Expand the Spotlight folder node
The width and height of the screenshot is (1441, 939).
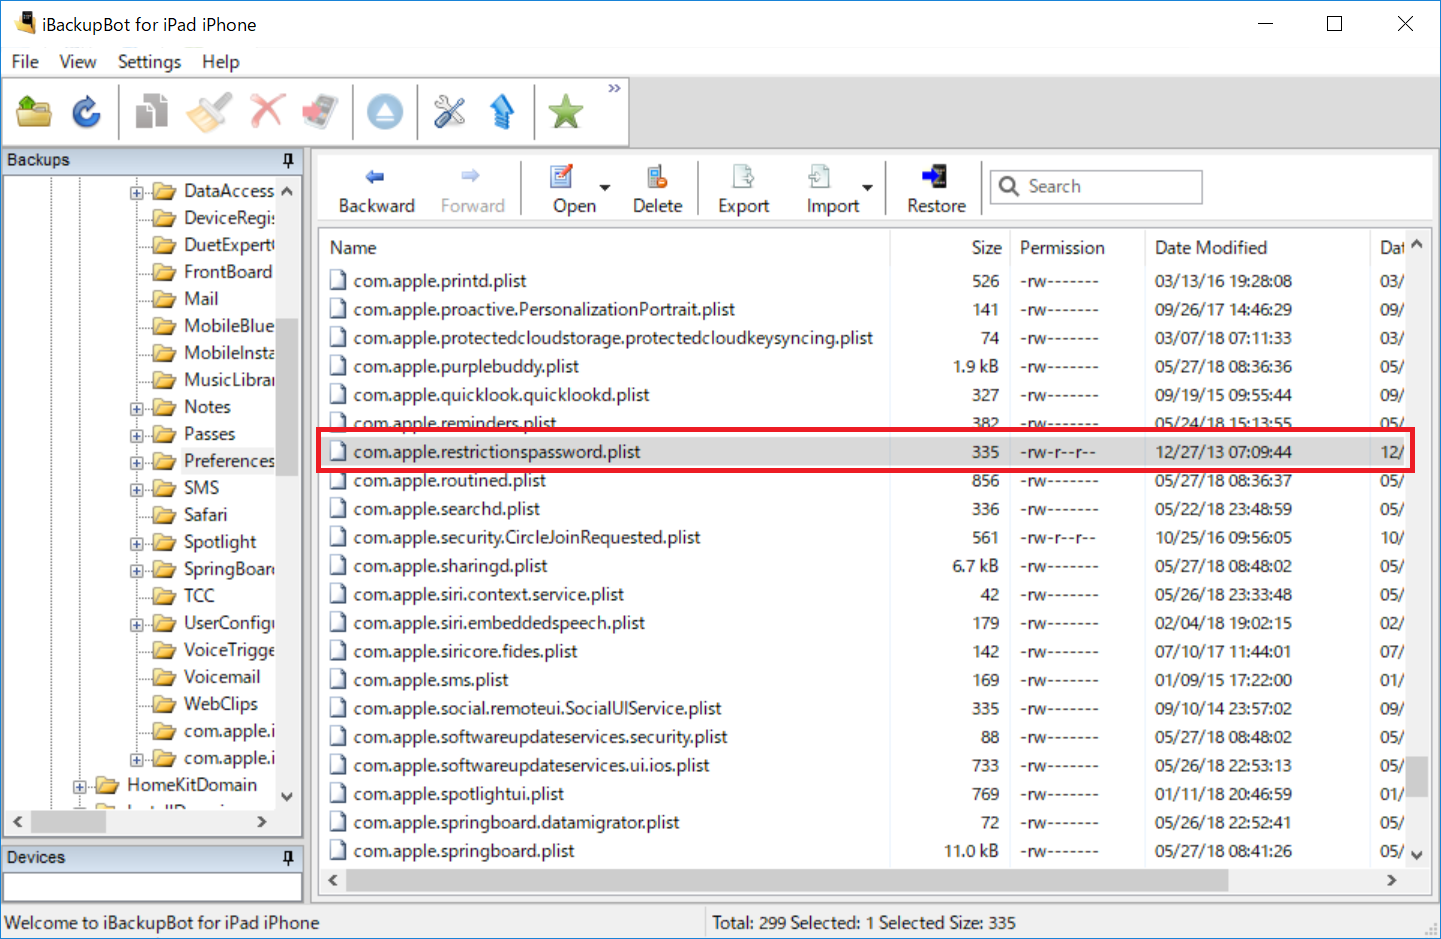click(137, 543)
